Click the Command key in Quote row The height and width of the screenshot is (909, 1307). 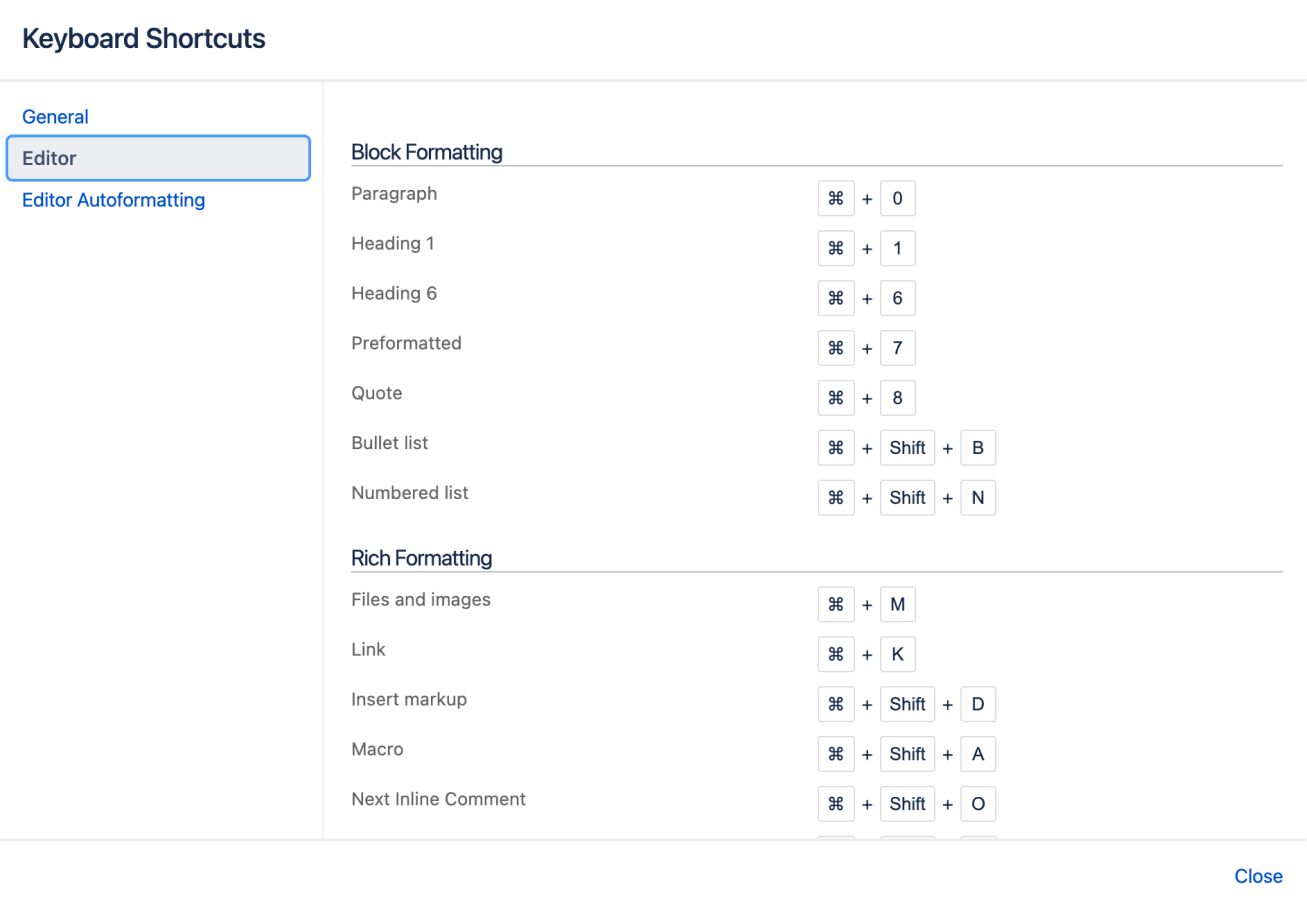click(836, 398)
